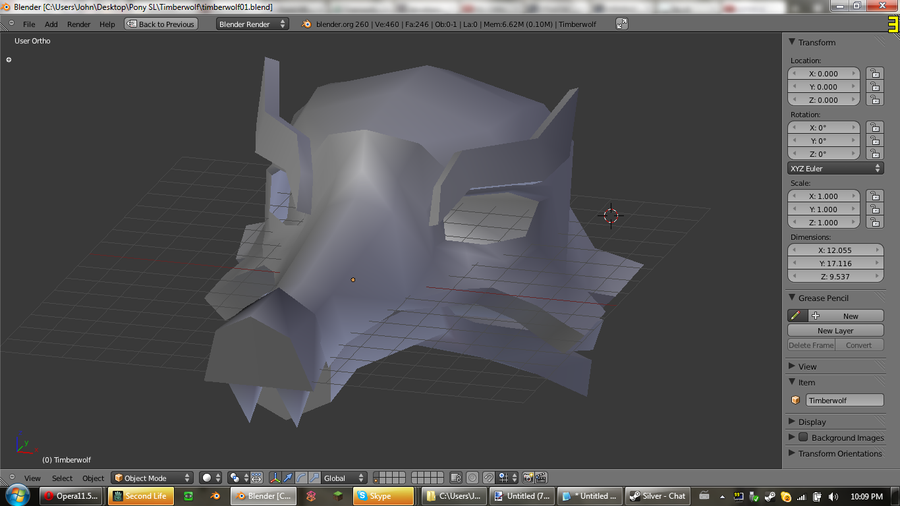The image size is (900, 506).
Task: Toggle the 3D manipulator axes icon
Action: tap(276, 478)
